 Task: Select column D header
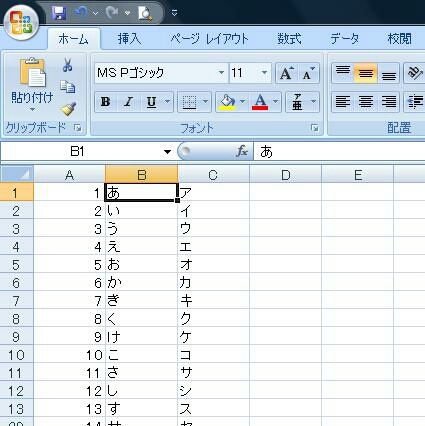click(x=285, y=174)
